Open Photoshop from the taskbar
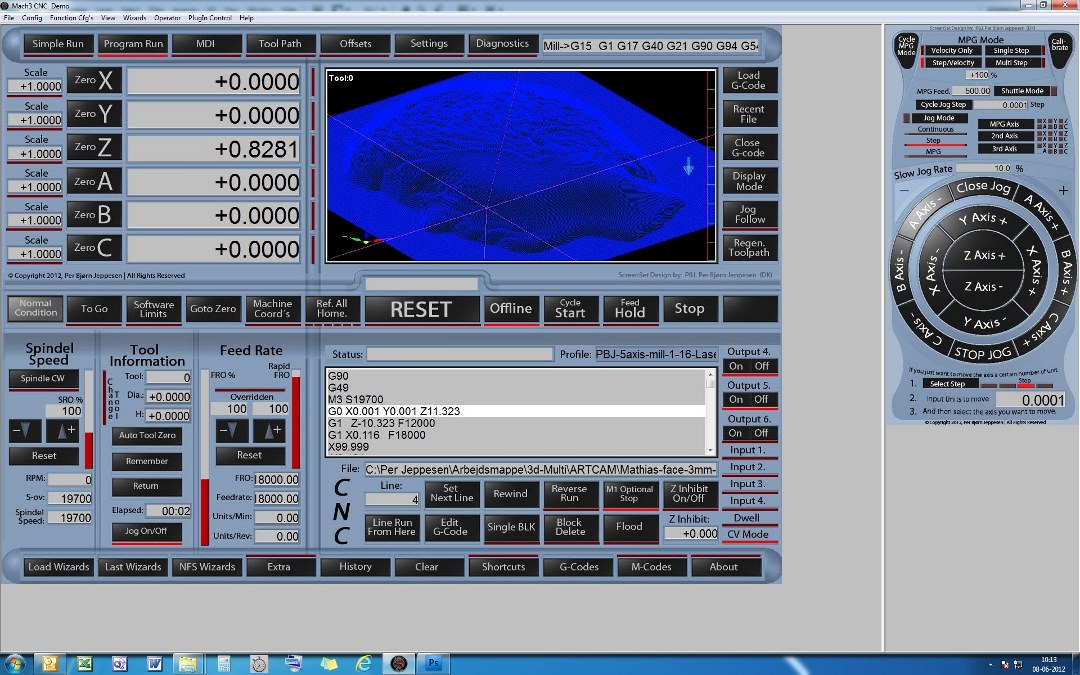This screenshot has width=1080, height=675. point(433,663)
